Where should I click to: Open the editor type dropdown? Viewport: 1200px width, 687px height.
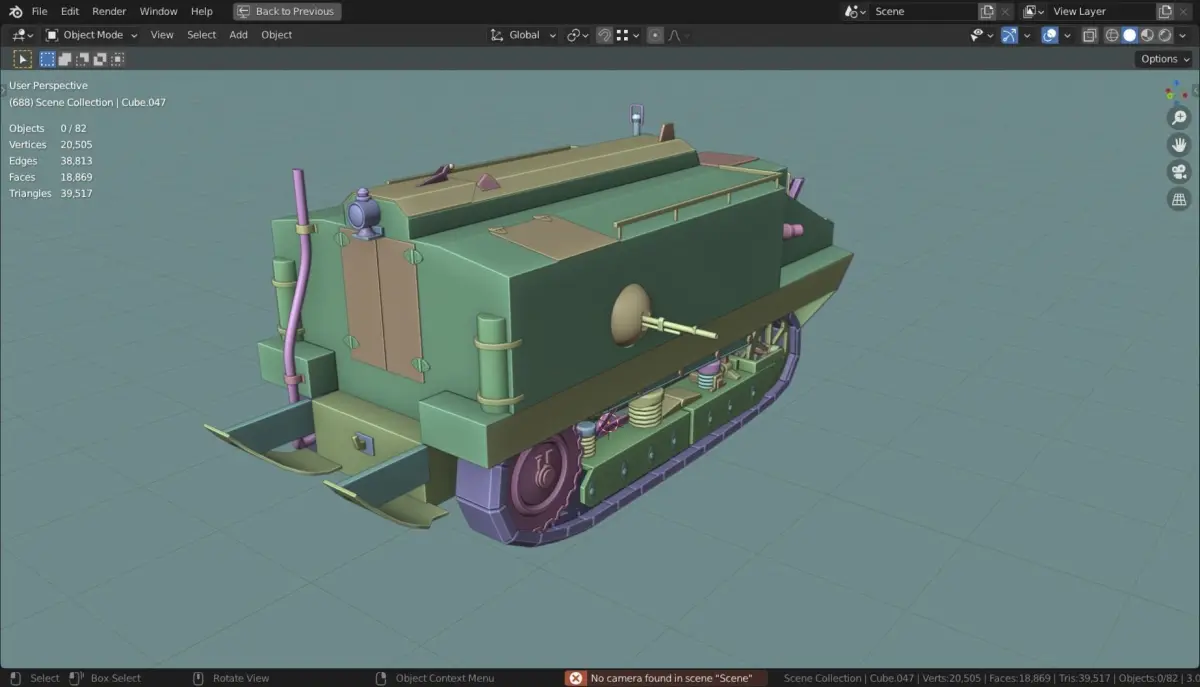tap(22, 35)
